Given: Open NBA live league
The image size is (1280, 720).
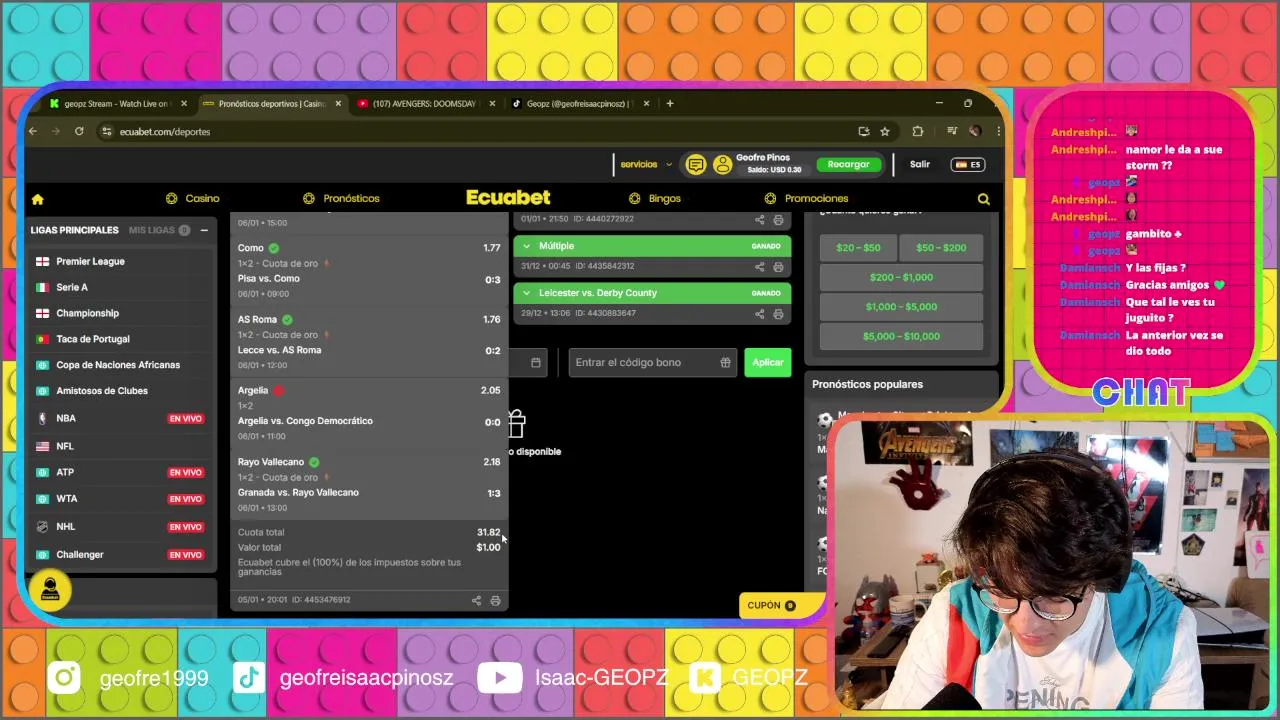Looking at the screenshot, I should click(120, 419).
